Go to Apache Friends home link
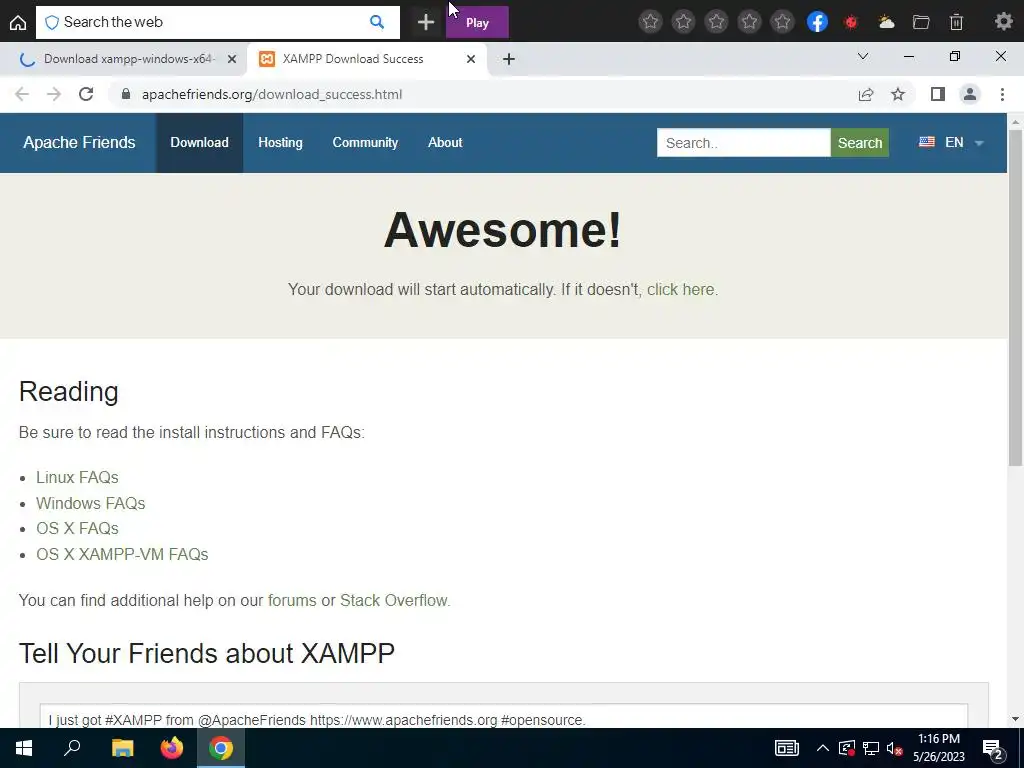Viewport: 1024px width, 768px height. (x=79, y=142)
